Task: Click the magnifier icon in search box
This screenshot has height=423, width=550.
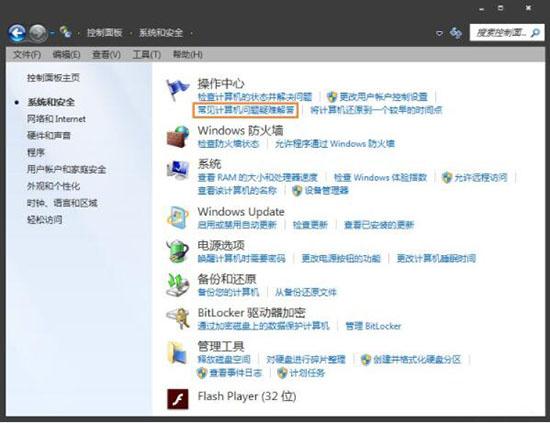Action: [x=535, y=33]
